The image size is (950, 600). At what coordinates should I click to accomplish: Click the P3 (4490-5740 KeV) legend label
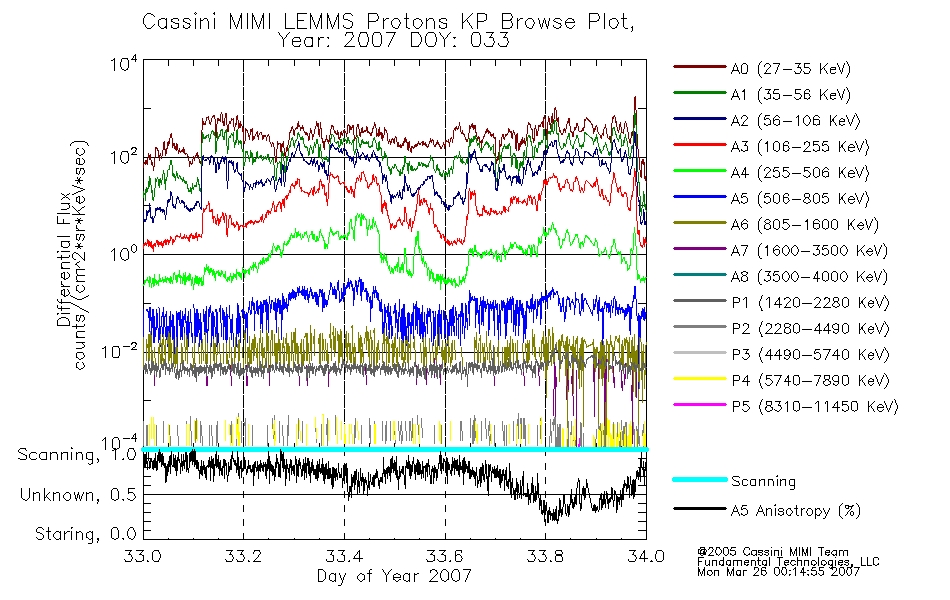(x=810, y=355)
